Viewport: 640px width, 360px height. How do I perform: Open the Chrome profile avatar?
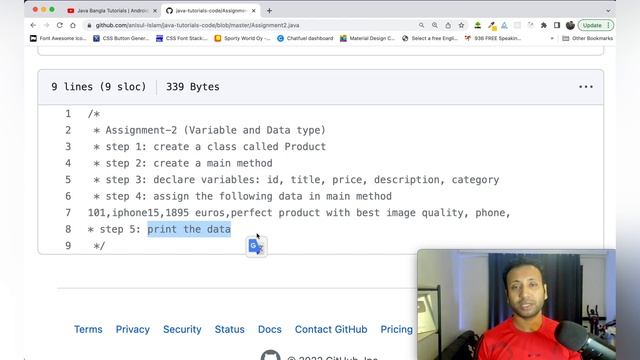tap(570, 25)
